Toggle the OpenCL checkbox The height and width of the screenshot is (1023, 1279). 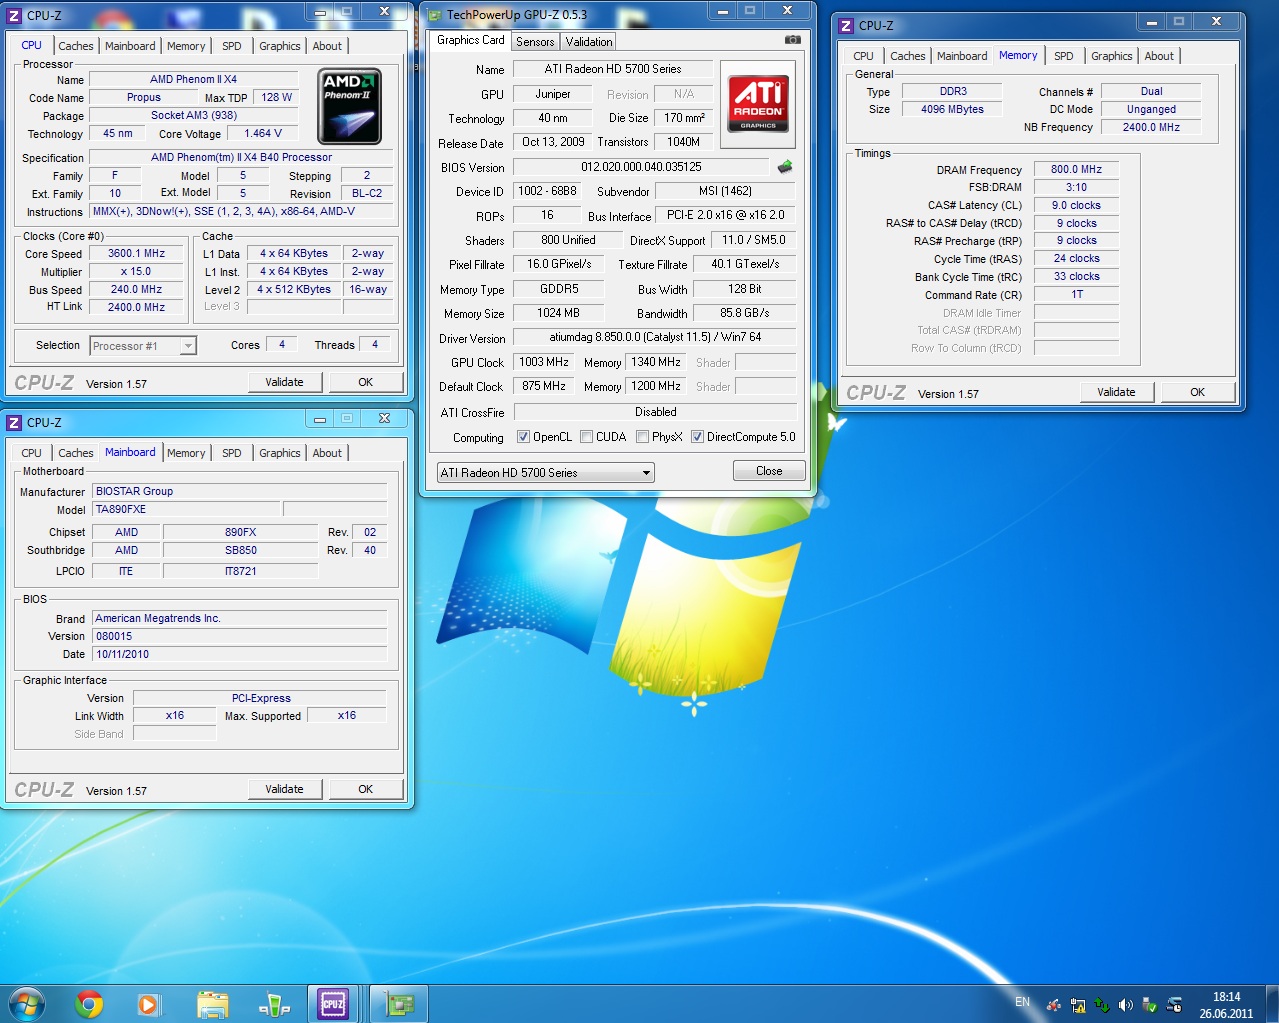pos(523,437)
